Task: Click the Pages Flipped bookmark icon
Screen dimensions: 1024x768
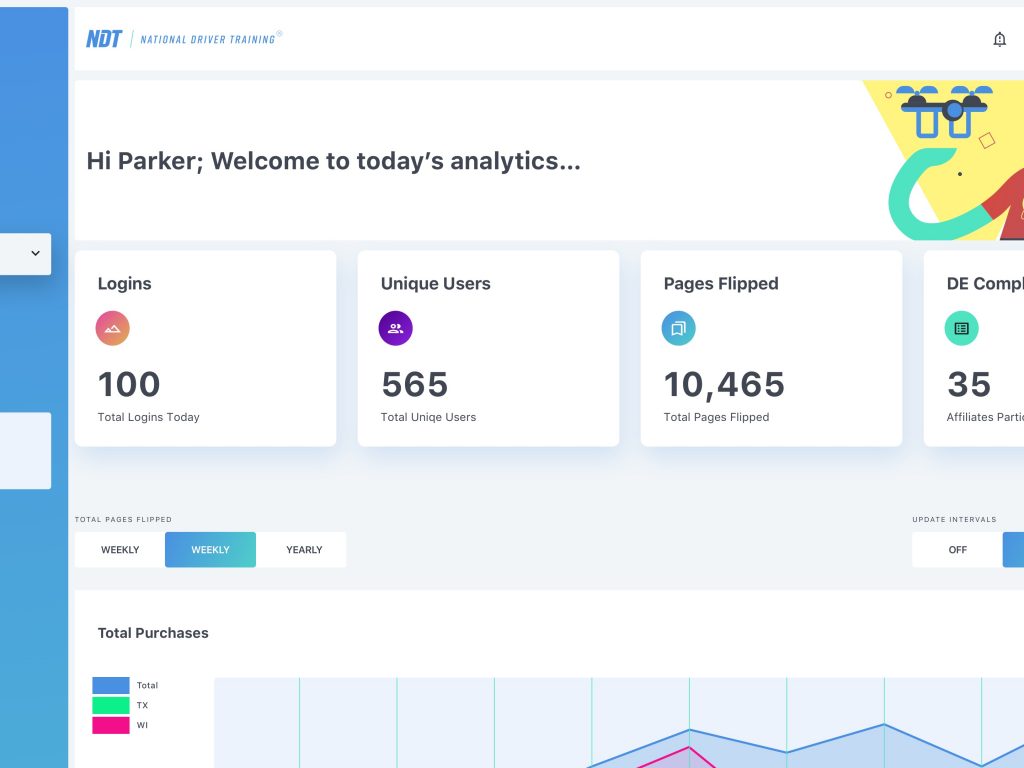Action: click(679, 328)
